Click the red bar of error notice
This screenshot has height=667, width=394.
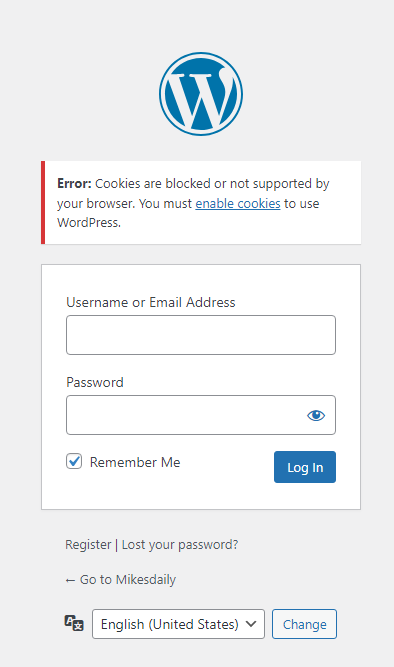pyautogui.click(x=43, y=202)
